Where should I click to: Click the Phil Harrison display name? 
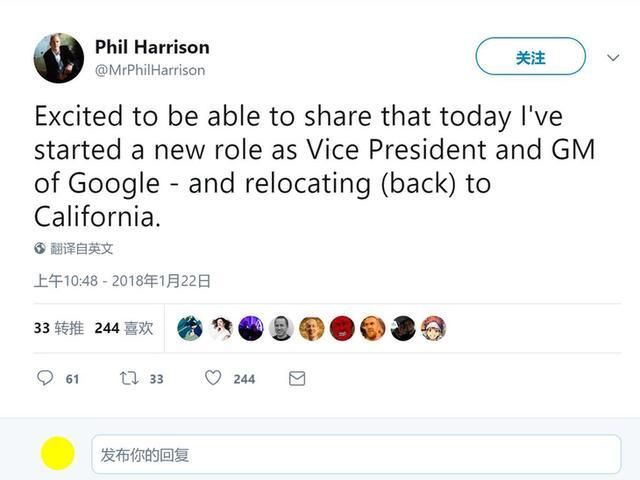[151, 47]
